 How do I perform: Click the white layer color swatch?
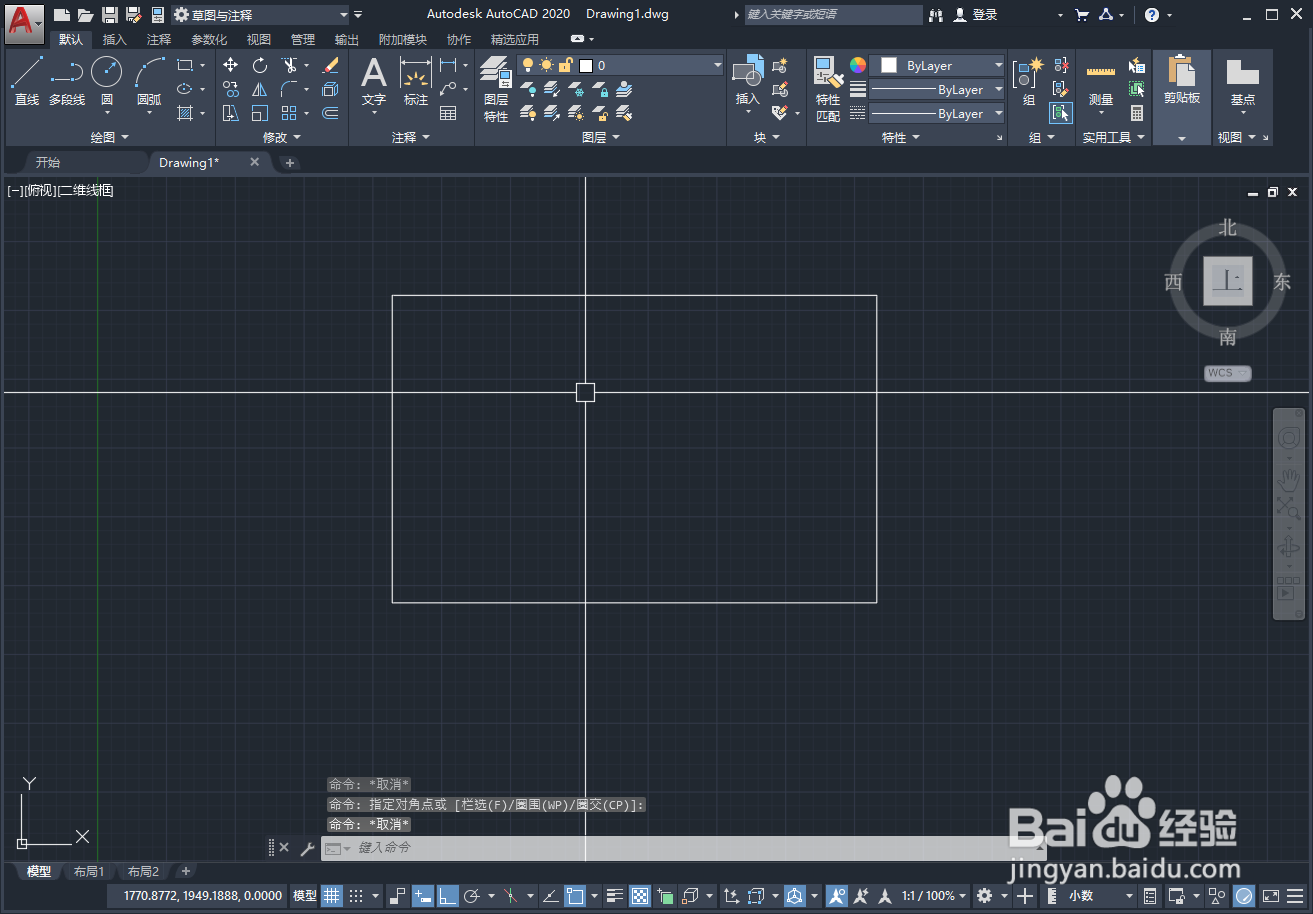[586, 65]
